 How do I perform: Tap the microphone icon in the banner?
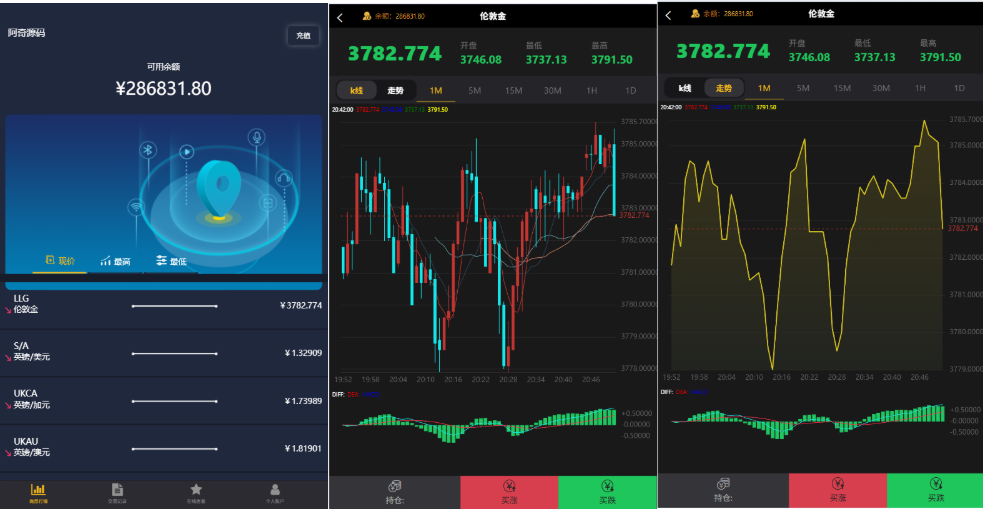tap(256, 137)
